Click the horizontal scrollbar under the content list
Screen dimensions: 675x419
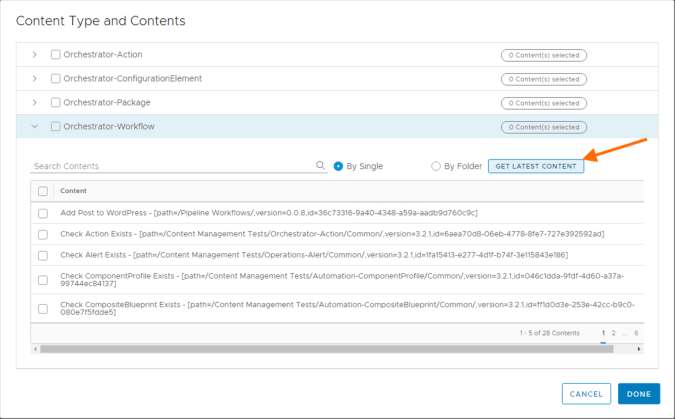point(320,349)
